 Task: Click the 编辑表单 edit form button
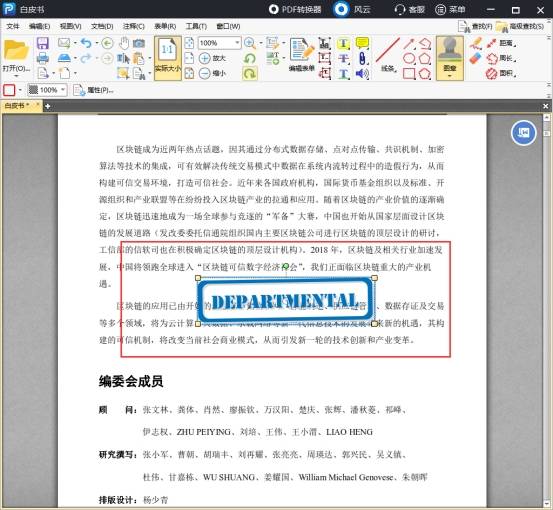point(302,55)
